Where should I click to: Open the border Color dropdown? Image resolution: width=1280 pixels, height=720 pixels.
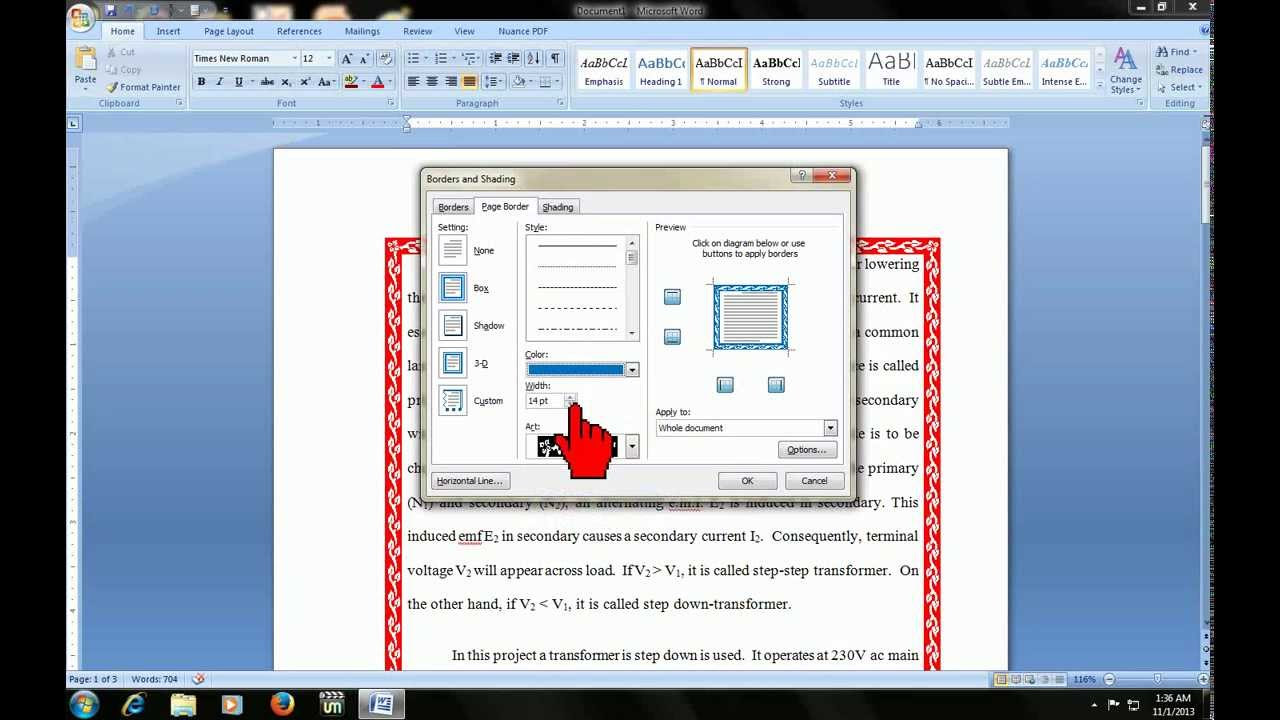pyautogui.click(x=632, y=370)
